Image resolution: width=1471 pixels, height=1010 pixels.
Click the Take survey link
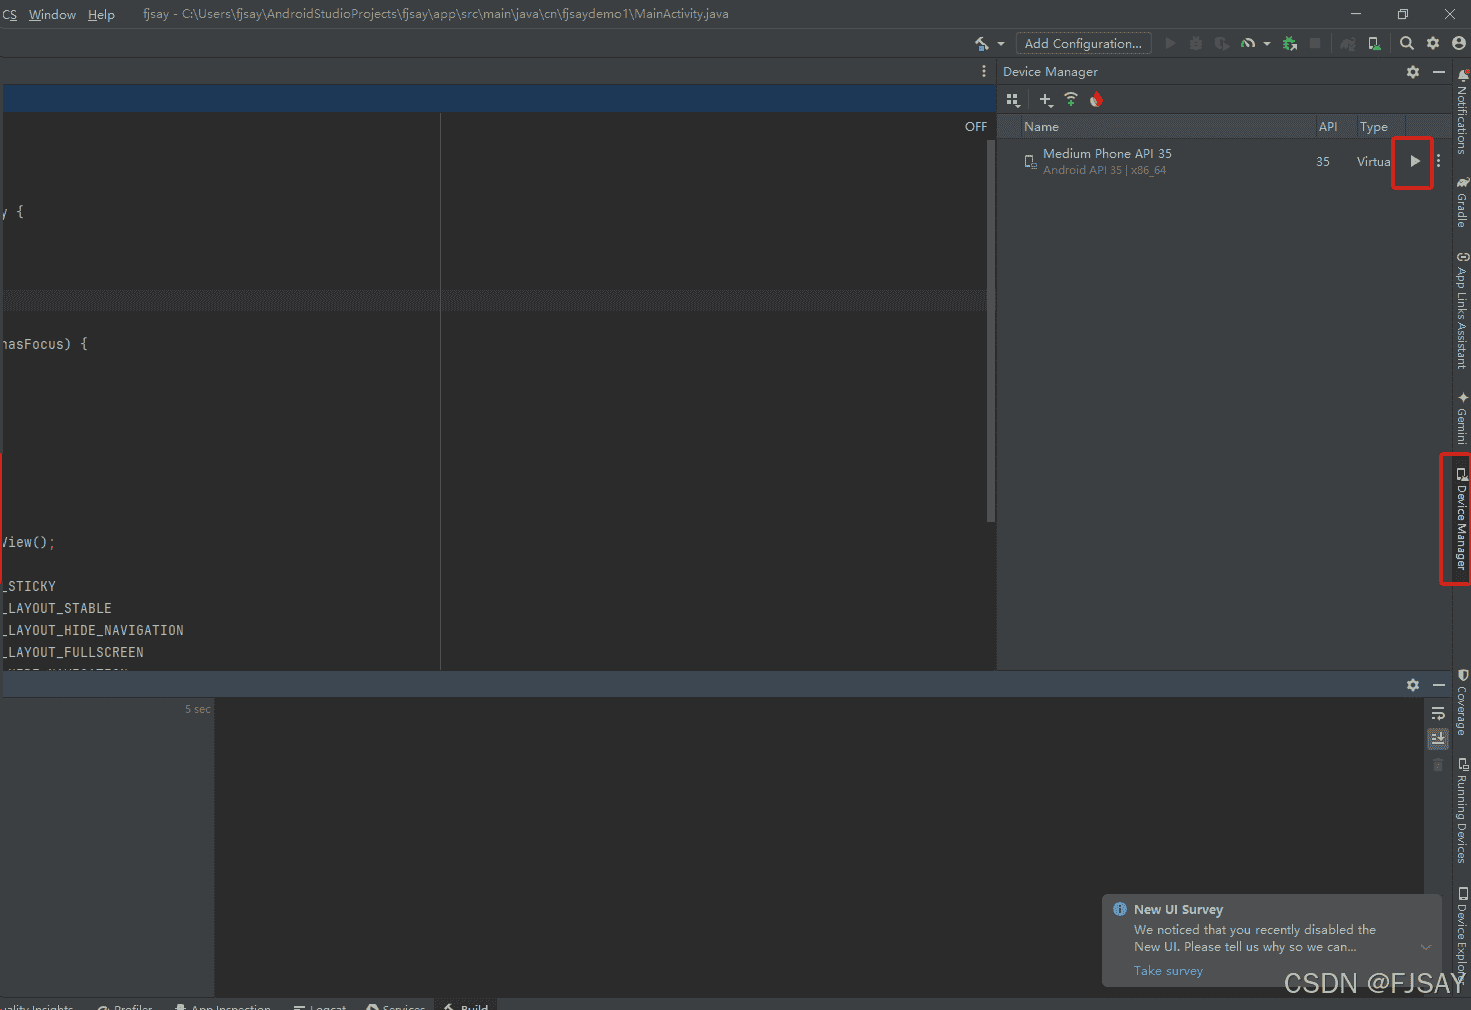coord(1168,971)
